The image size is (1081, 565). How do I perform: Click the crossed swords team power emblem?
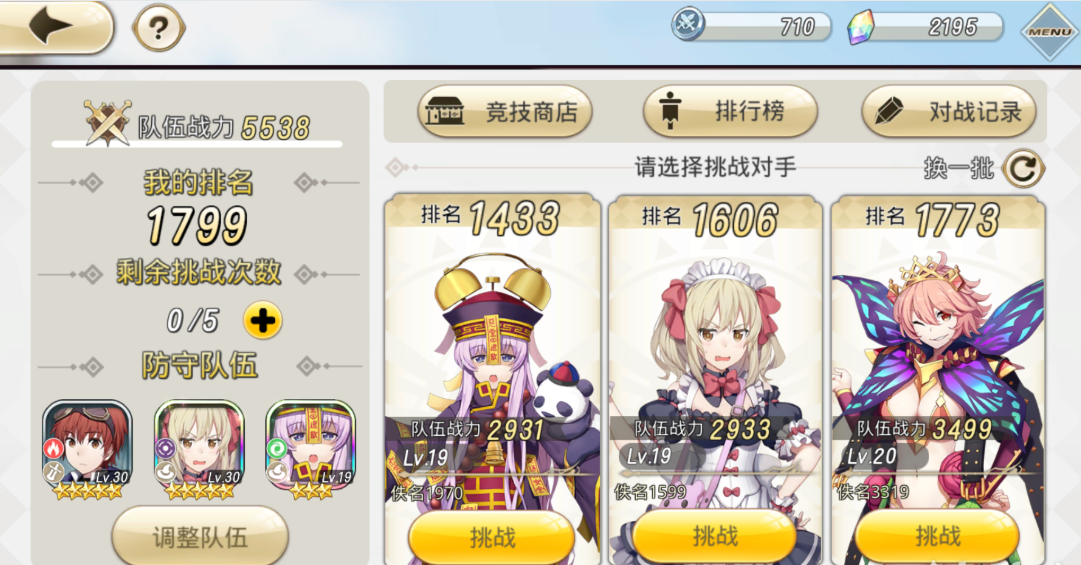[x=107, y=123]
